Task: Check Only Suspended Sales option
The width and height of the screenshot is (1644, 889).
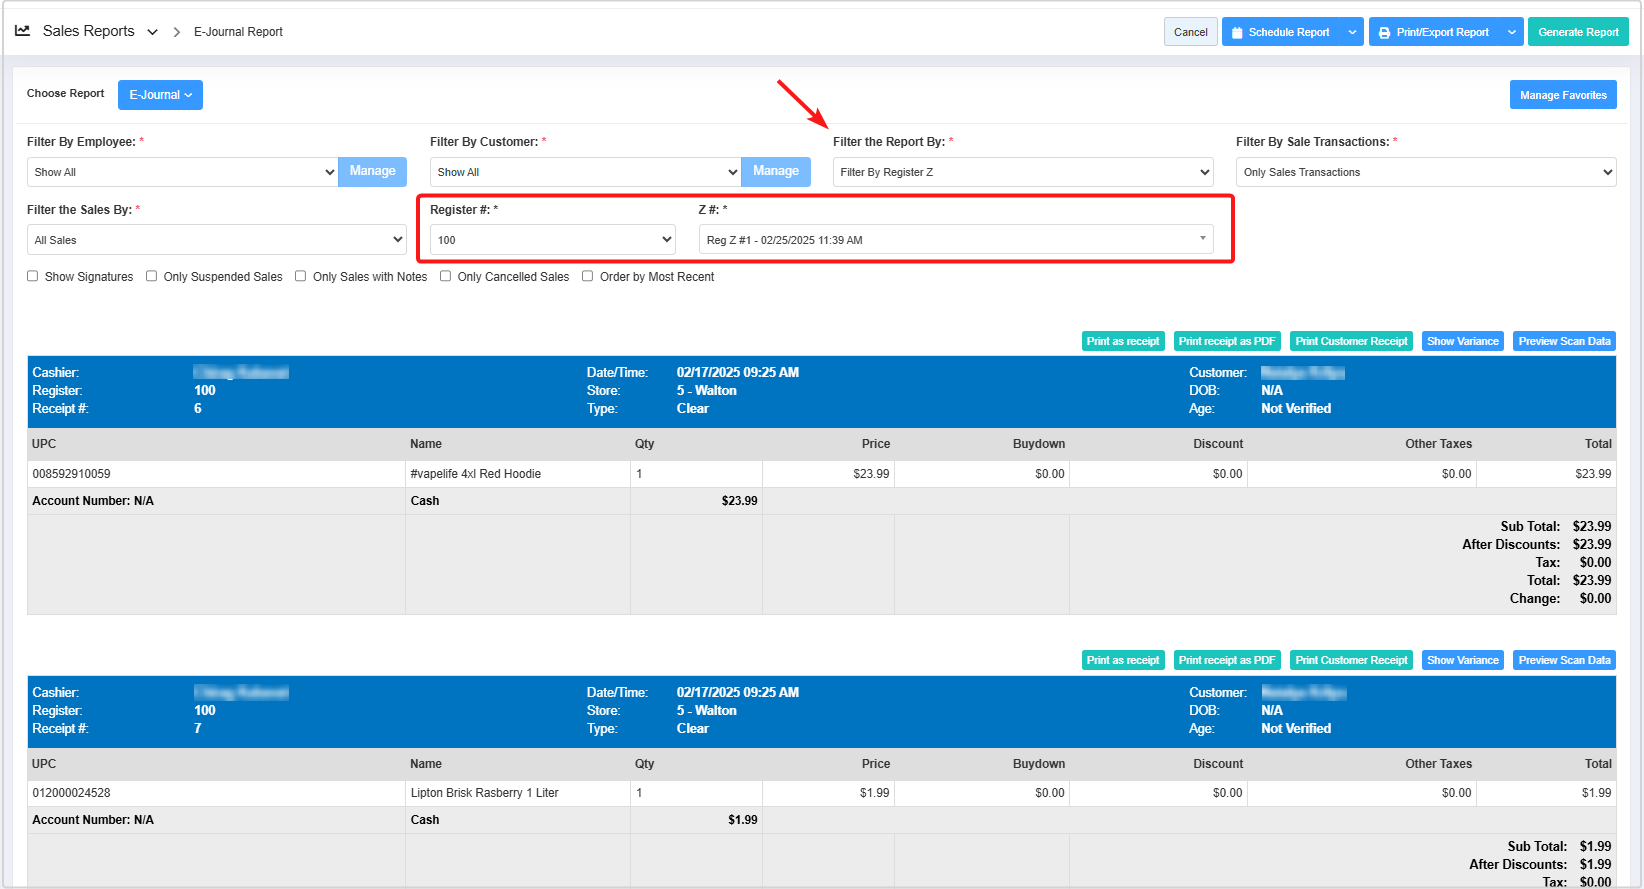Action: coord(152,276)
